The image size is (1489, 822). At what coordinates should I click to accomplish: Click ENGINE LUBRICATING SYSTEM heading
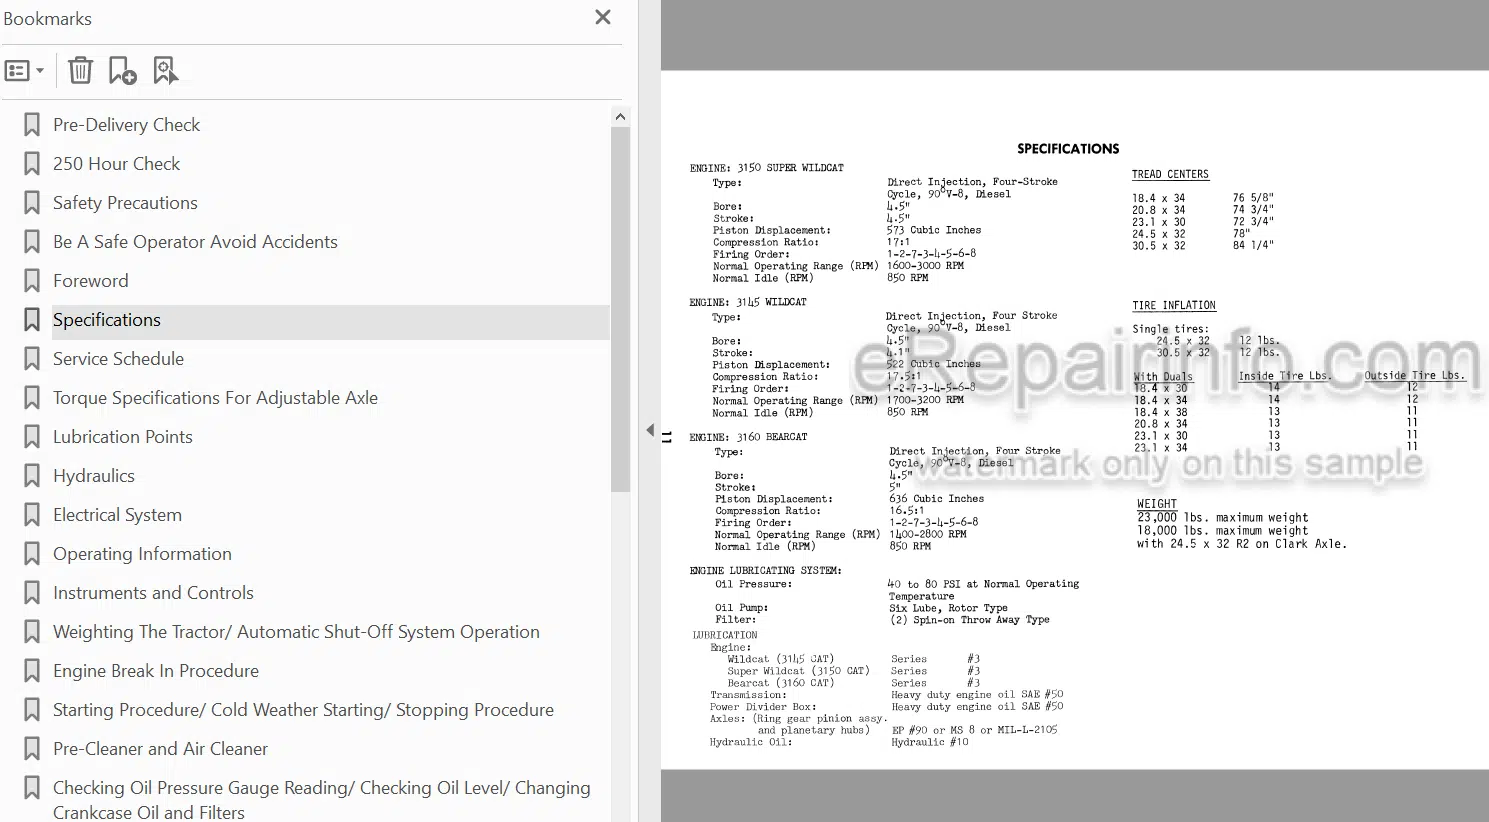[765, 570]
